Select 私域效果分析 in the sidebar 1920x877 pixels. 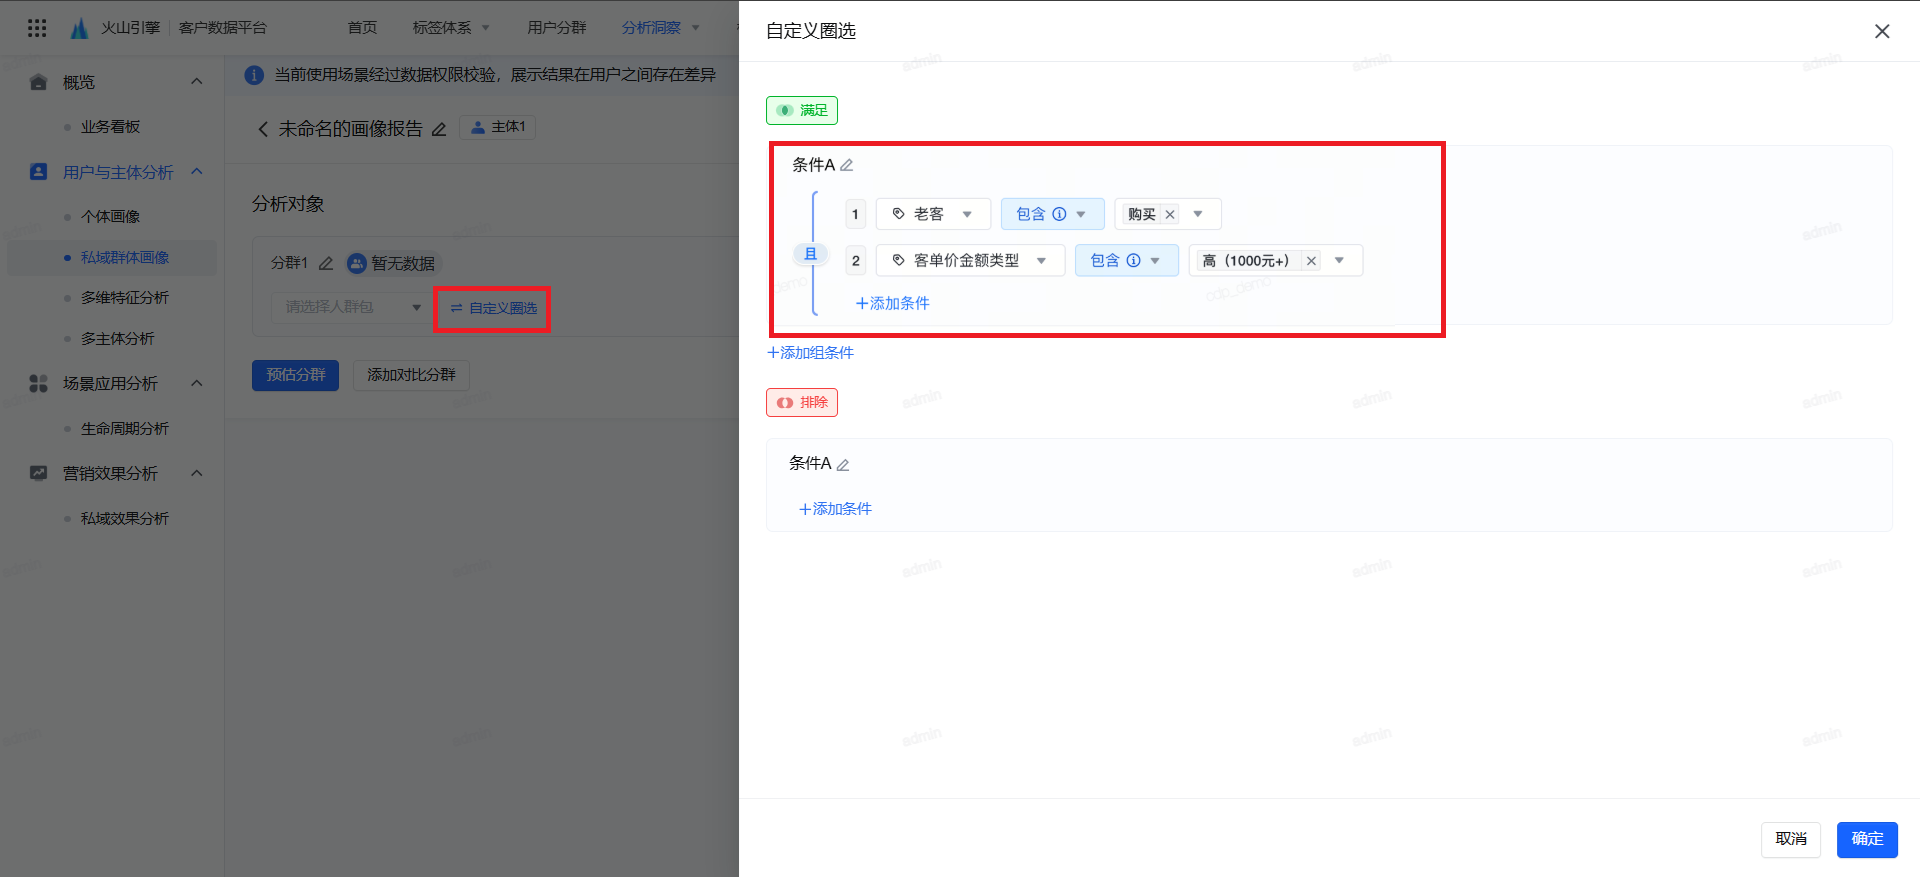(125, 519)
